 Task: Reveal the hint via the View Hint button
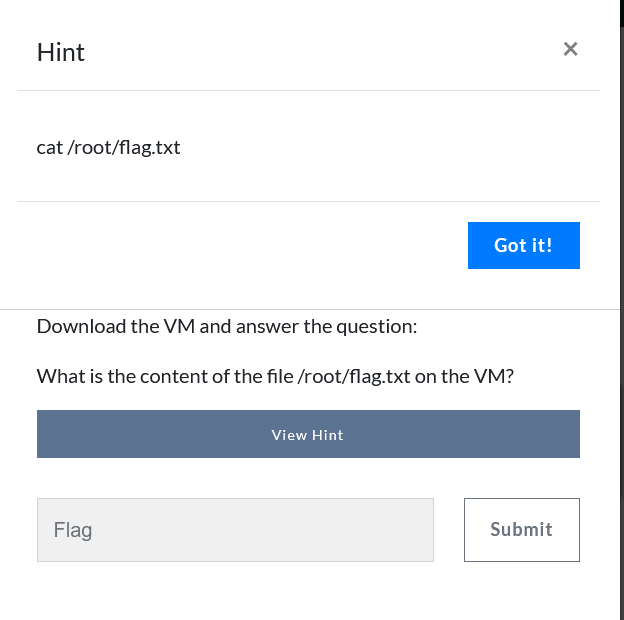308,434
